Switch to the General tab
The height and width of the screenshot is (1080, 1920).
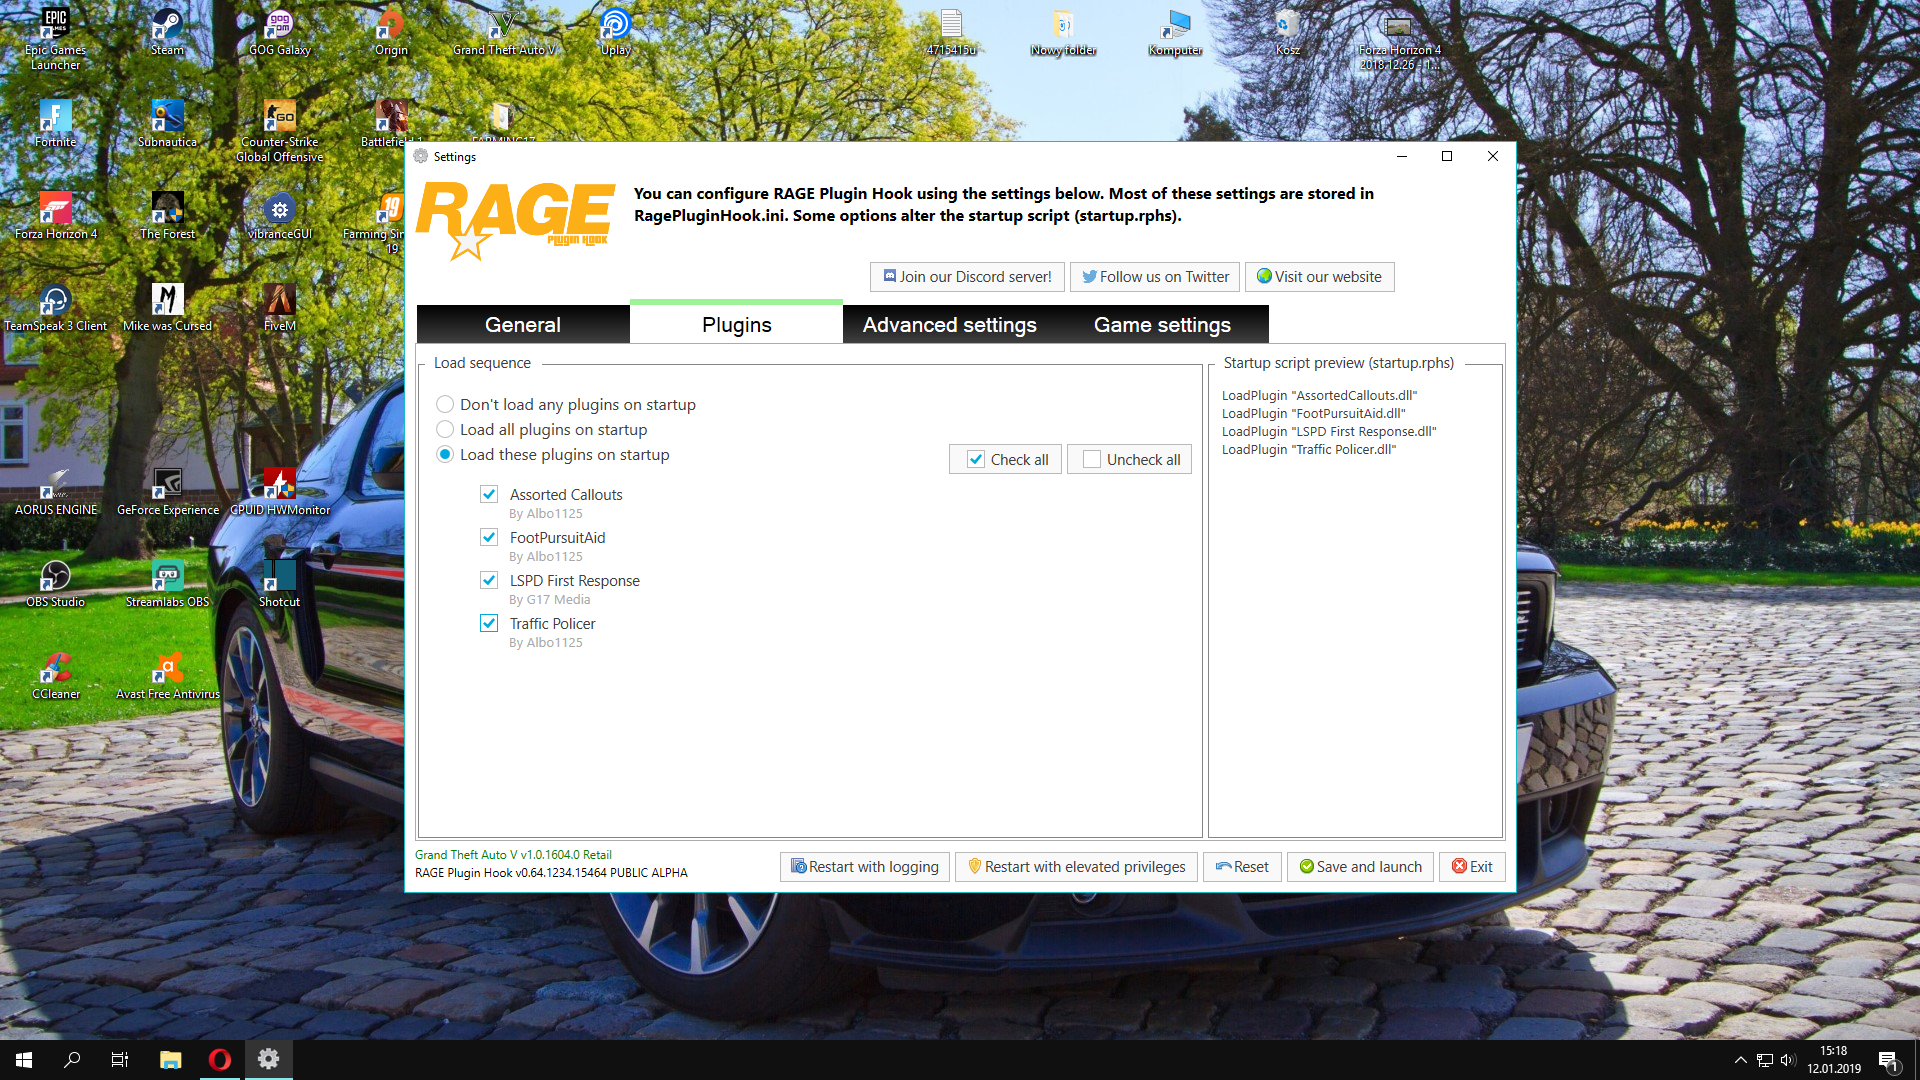click(522, 325)
